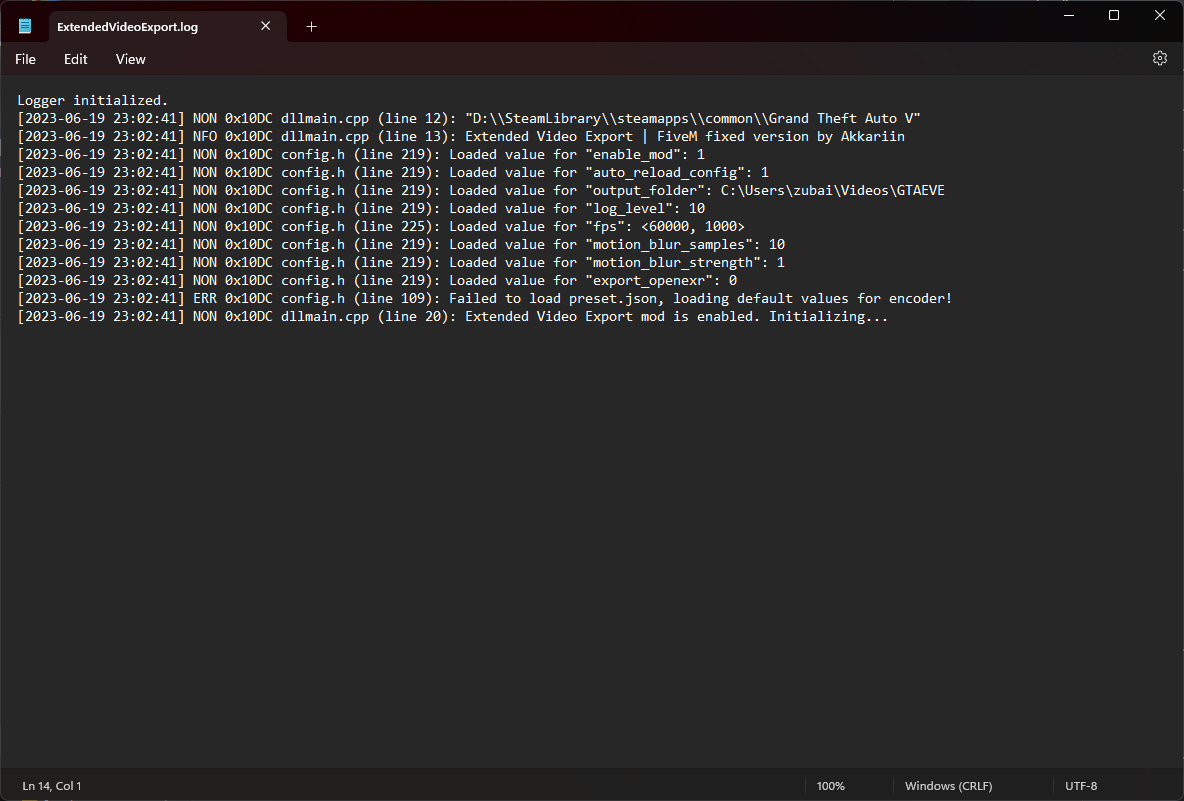Click the ERR preset.json failure log line

(485, 298)
